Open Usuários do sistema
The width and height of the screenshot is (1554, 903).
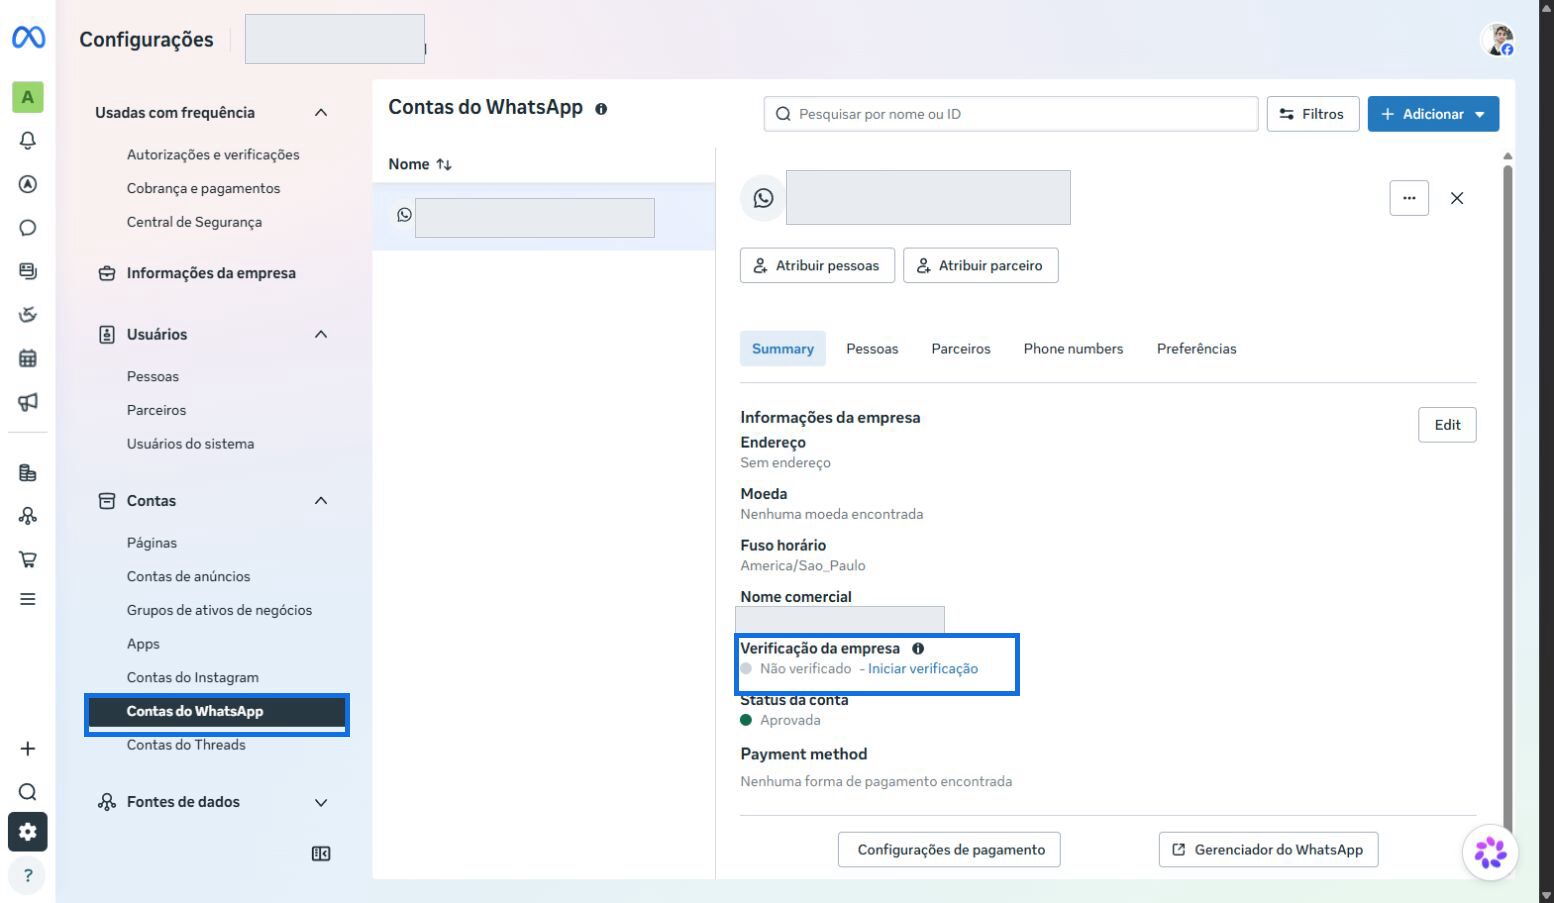[x=190, y=444]
